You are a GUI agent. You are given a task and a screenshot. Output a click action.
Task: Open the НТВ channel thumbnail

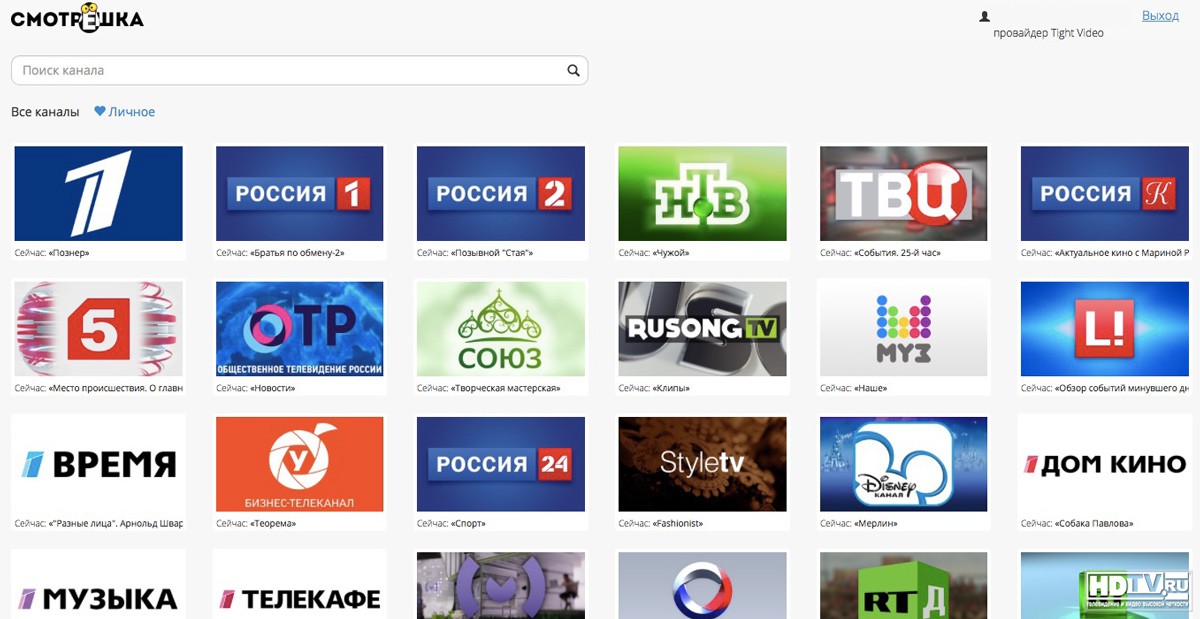point(703,194)
